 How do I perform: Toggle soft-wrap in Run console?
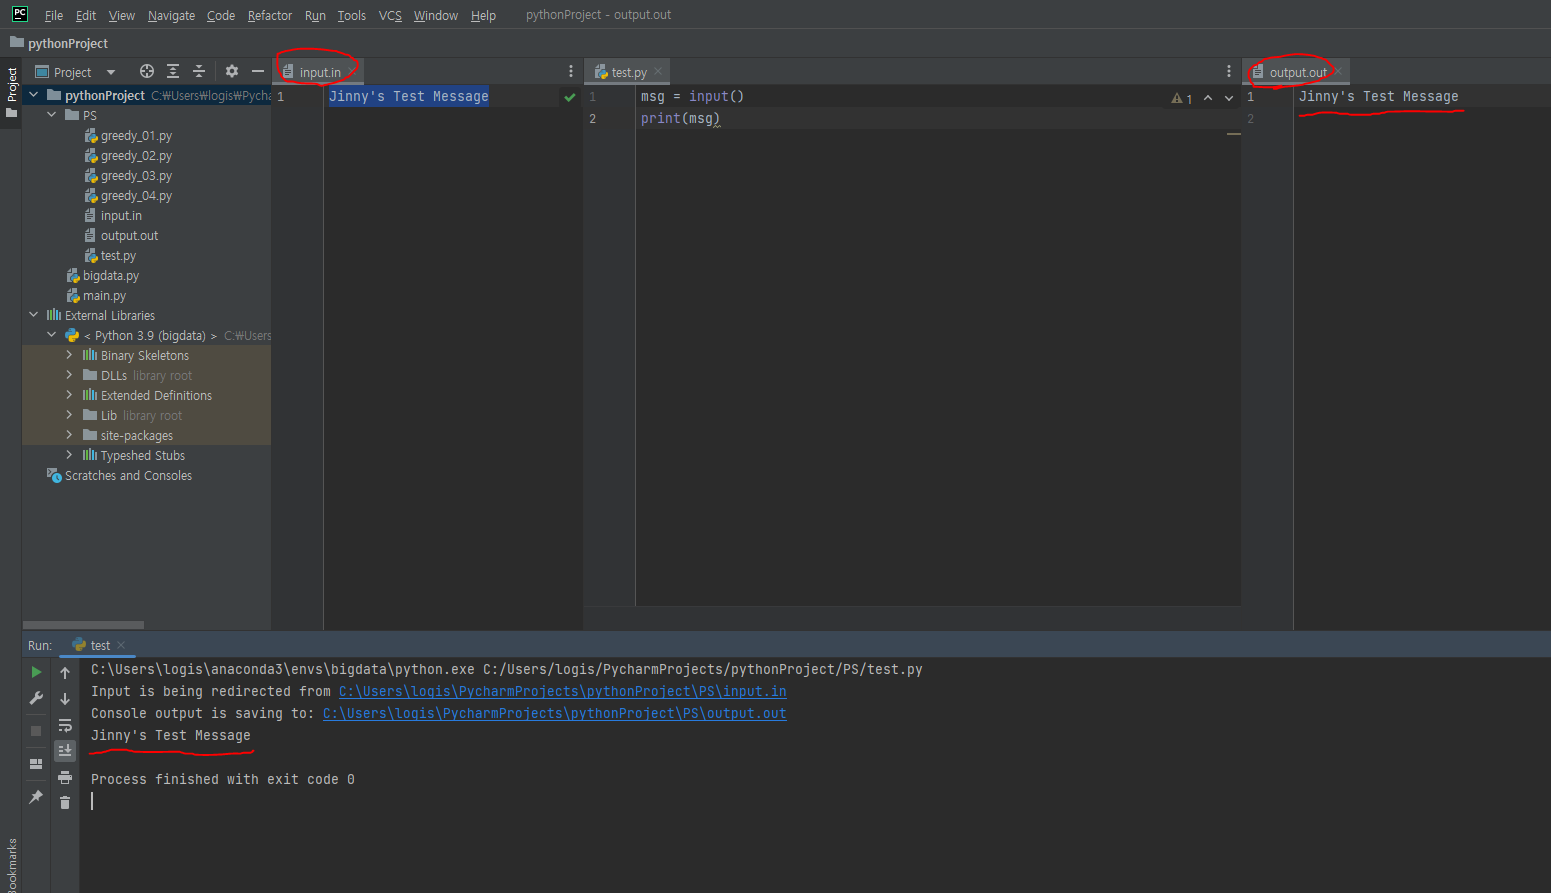[65, 725]
